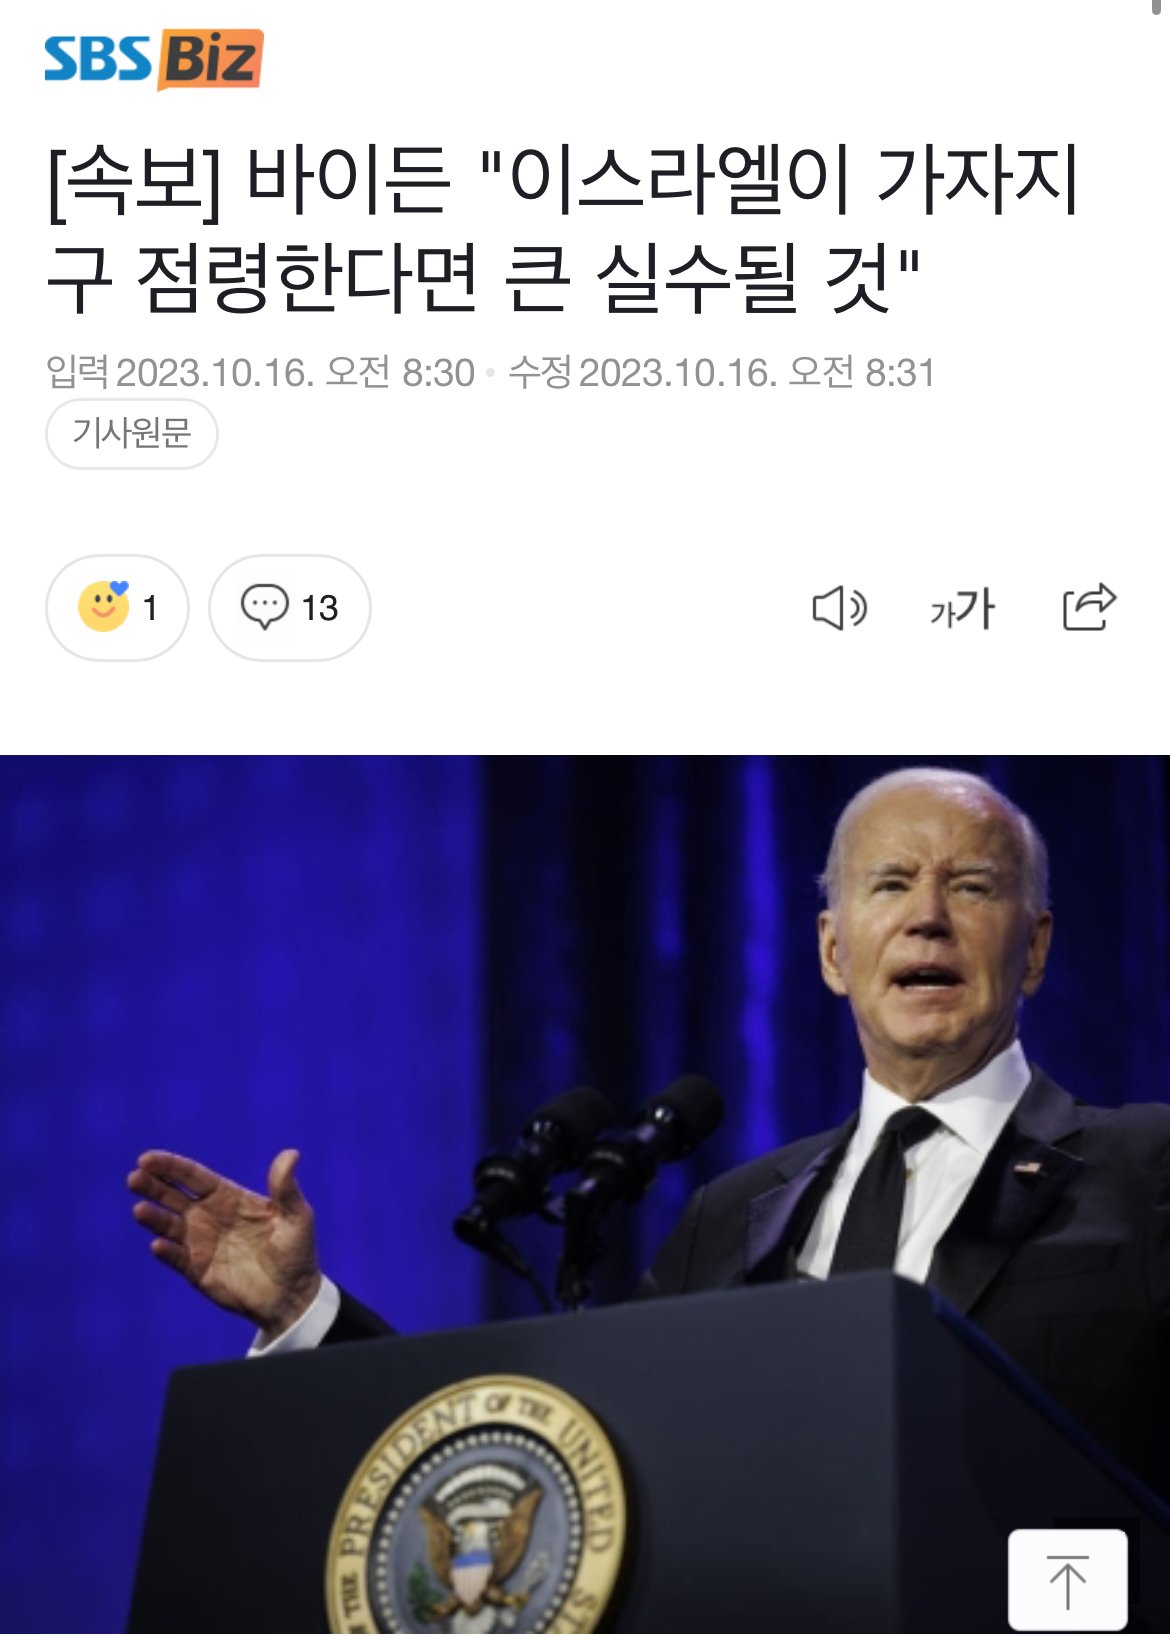Click the reaction count number 1
Viewport: 1170px width, 1636px height.
[x=150, y=608]
